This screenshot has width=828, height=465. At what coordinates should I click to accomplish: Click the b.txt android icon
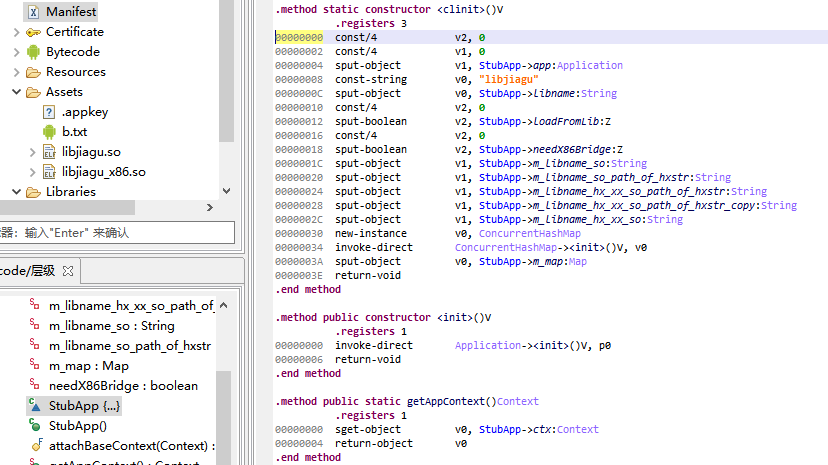click(x=49, y=132)
